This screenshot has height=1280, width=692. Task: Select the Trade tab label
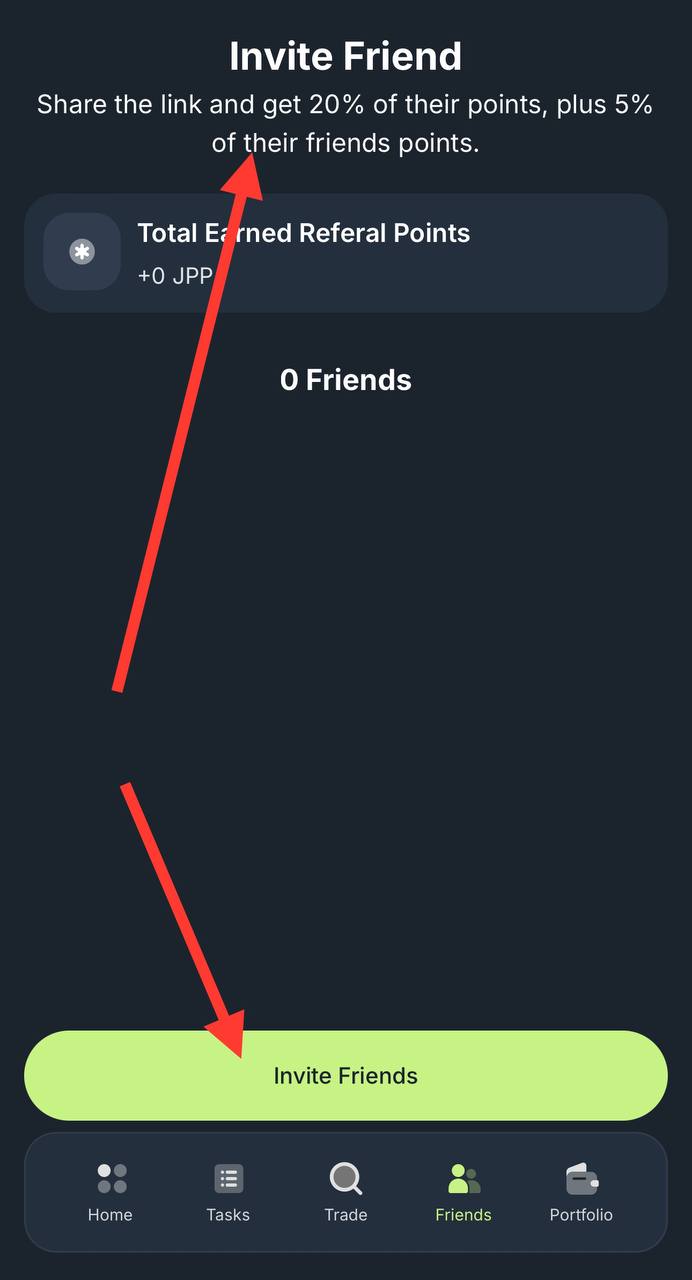coord(346,1215)
